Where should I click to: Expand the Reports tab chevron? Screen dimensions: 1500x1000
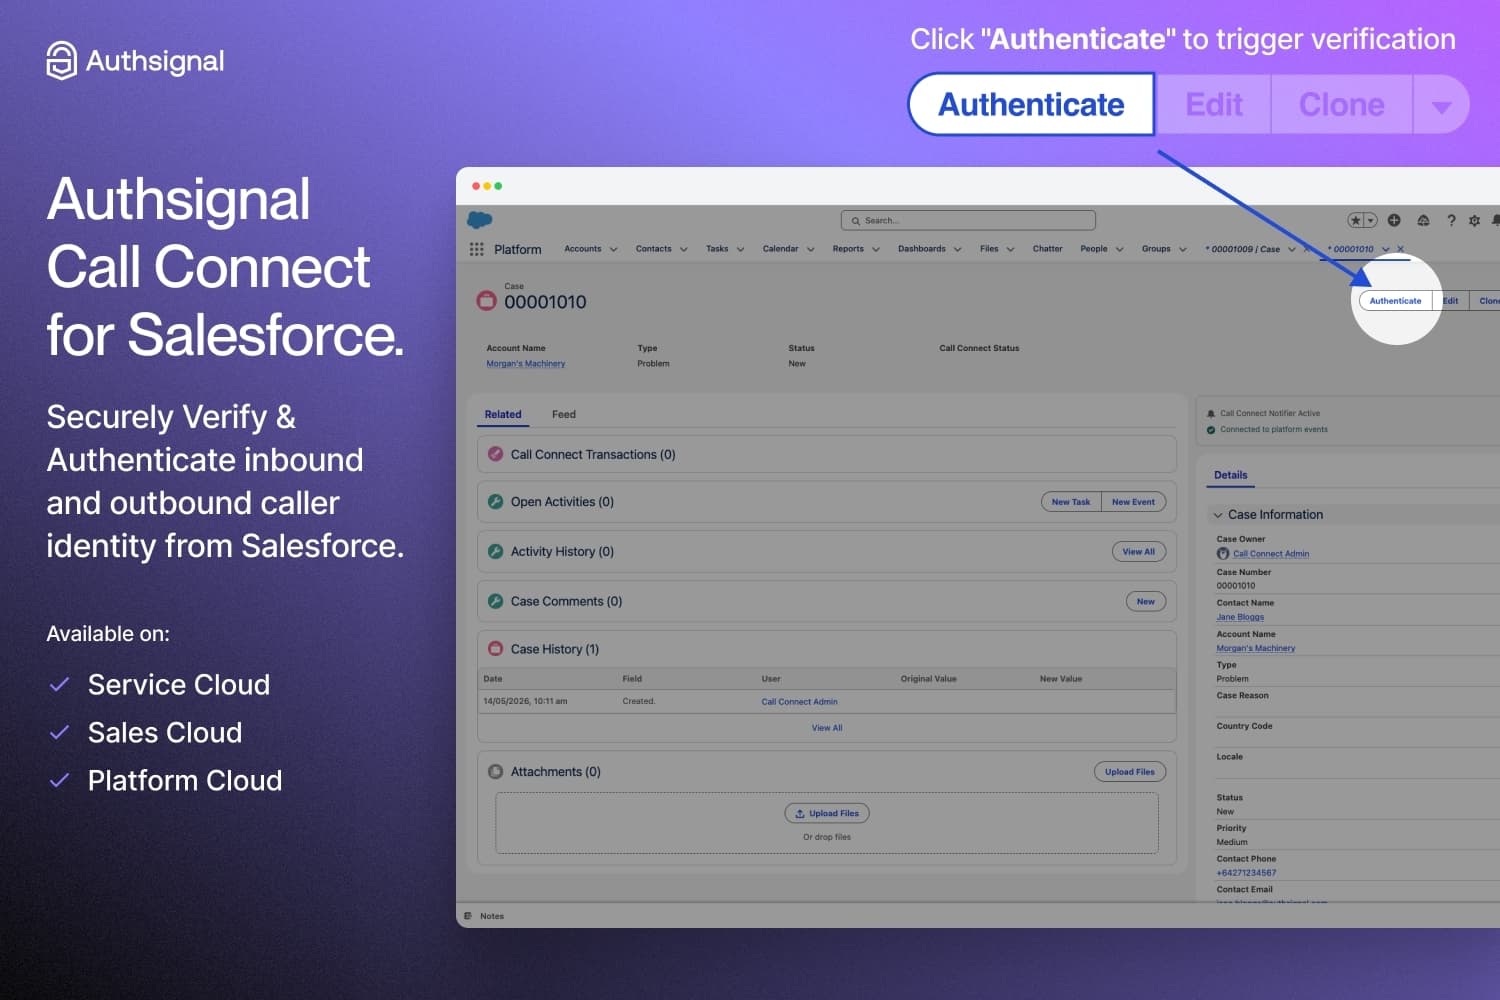point(876,249)
